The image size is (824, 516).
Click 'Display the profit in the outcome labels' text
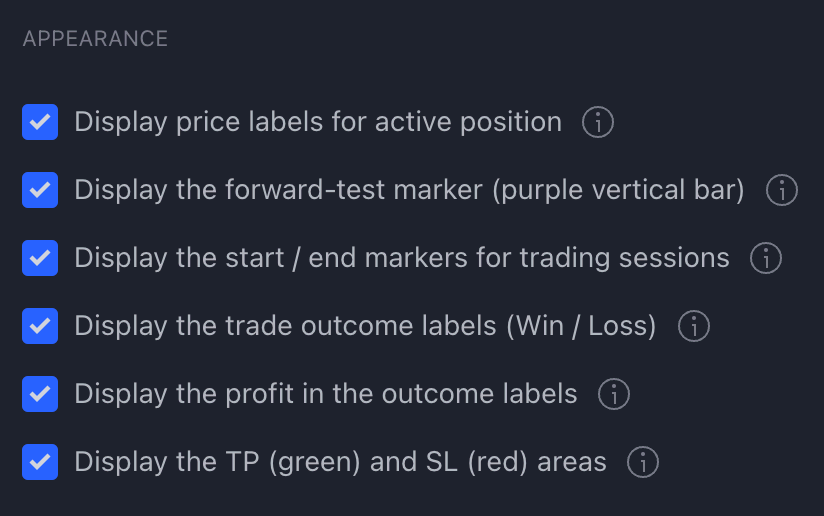click(326, 394)
